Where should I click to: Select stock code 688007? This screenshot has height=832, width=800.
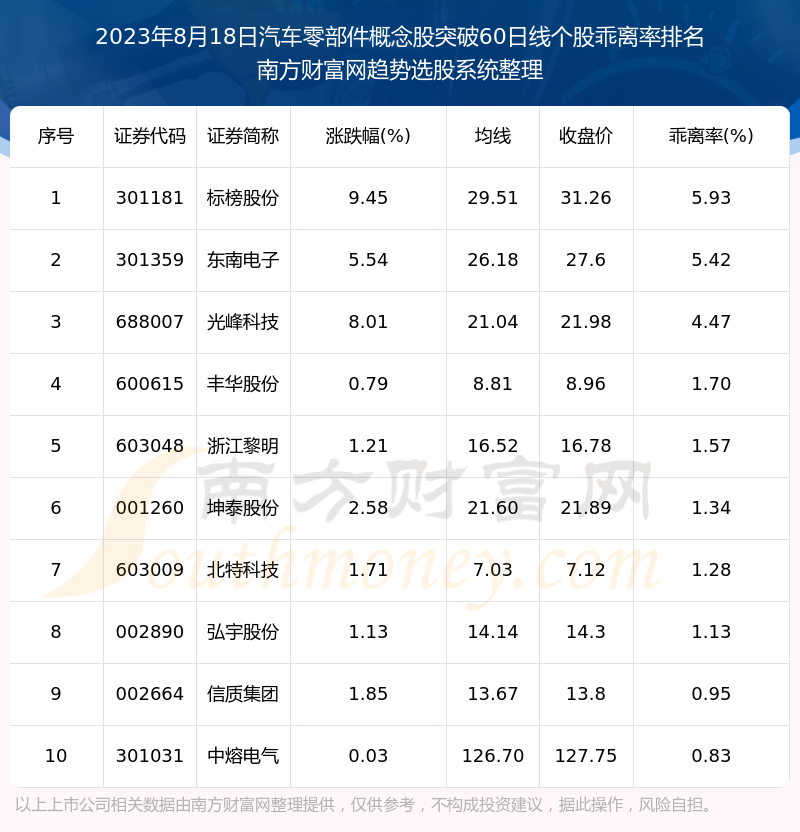coord(150,322)
